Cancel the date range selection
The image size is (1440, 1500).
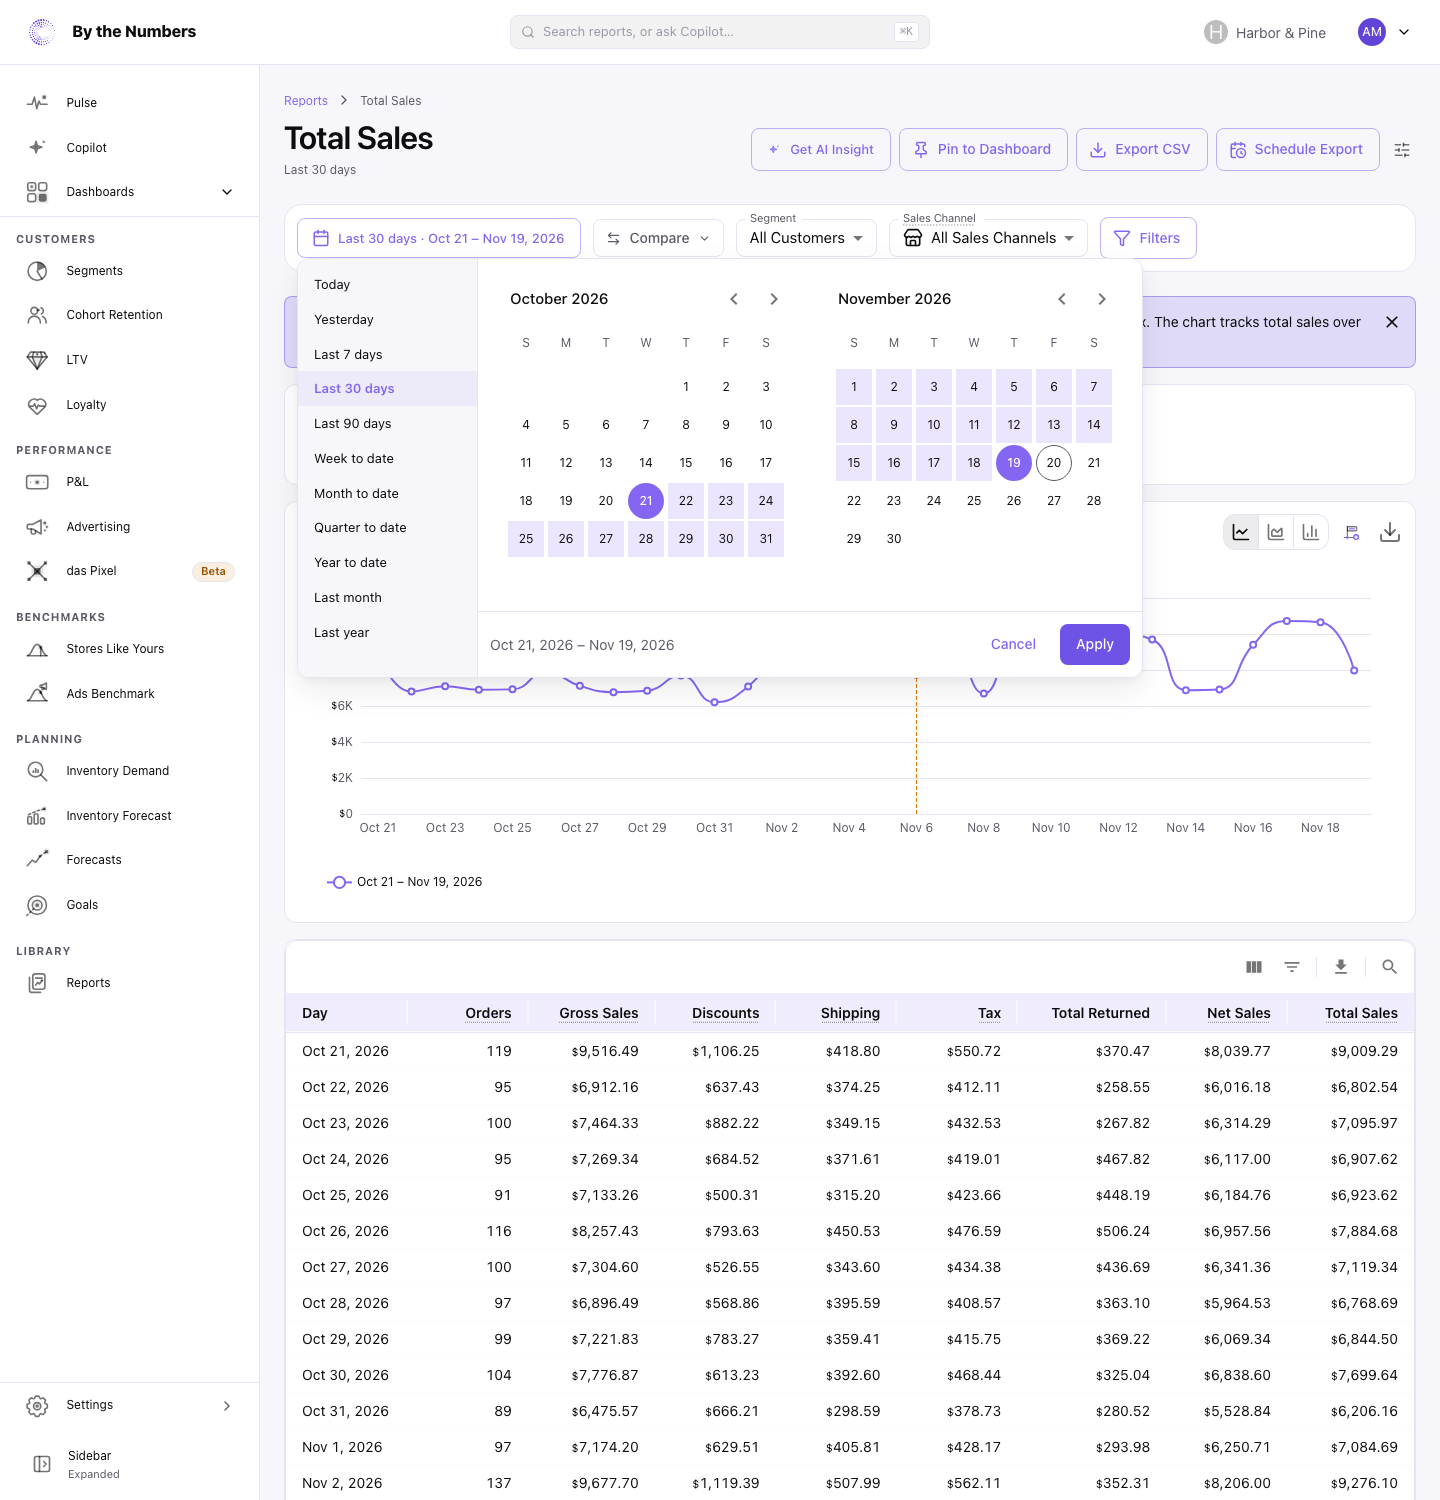1013,644
